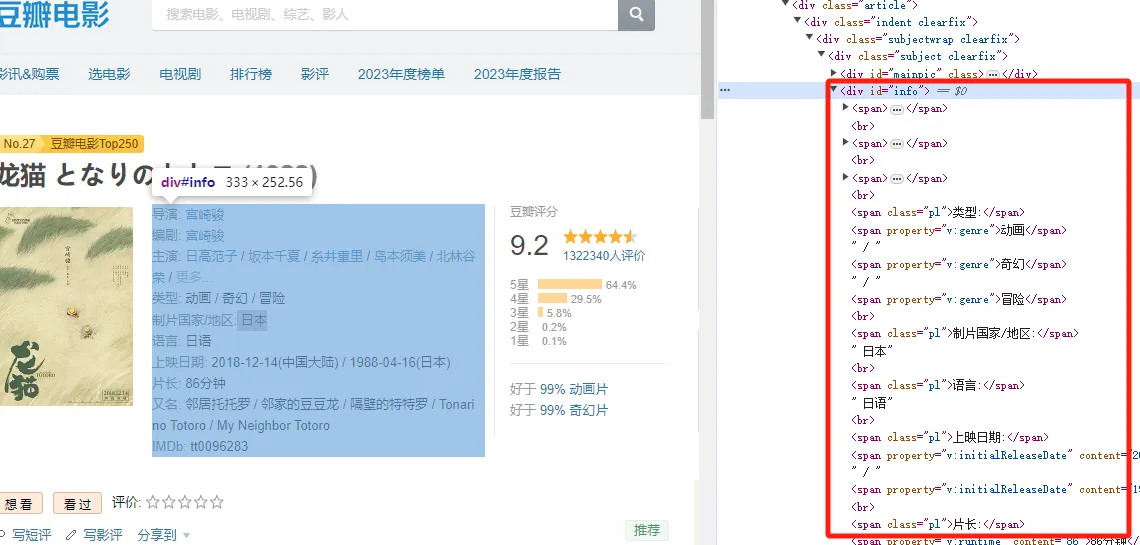The image size is (1140, 545).
Task: Click the 99% 奇幻片 link
Action: pos(574,411)
